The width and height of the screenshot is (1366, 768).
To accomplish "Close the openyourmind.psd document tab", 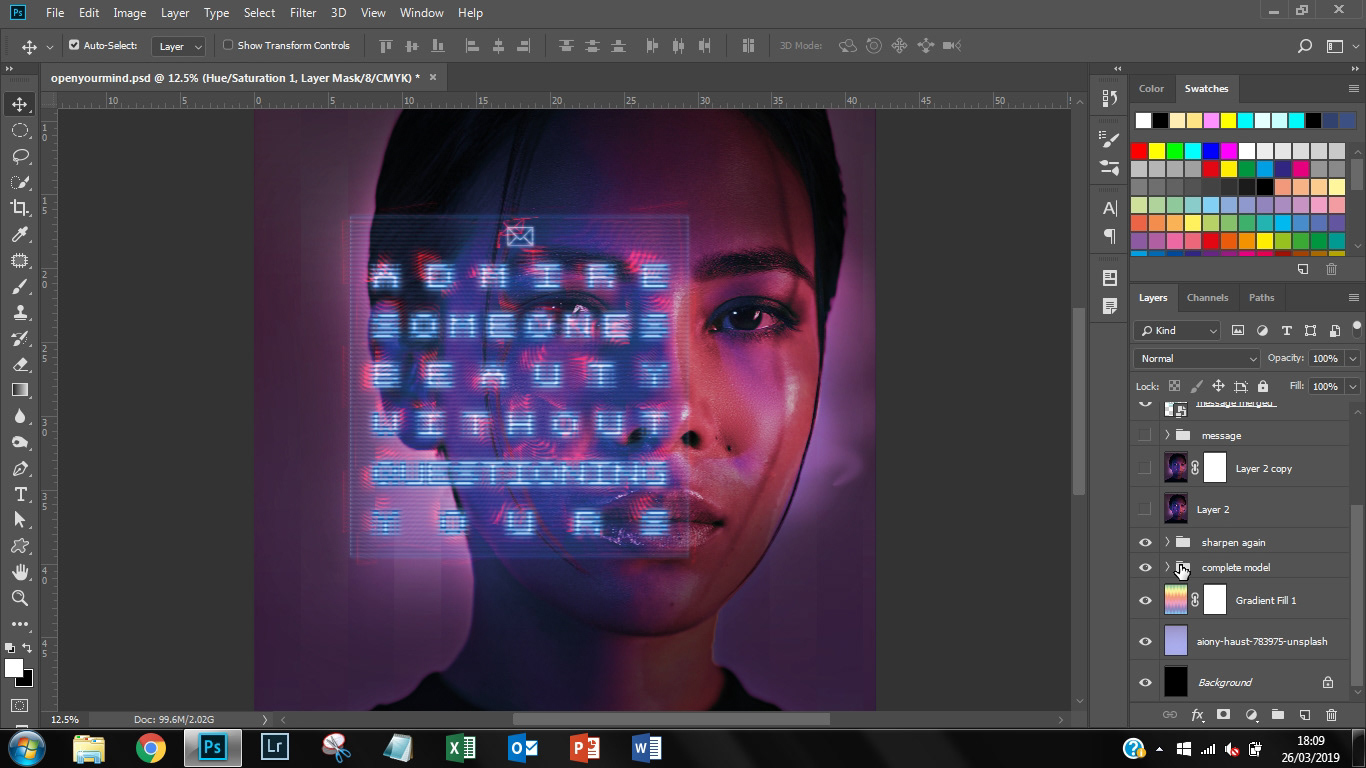I will [x=432, y=77].
